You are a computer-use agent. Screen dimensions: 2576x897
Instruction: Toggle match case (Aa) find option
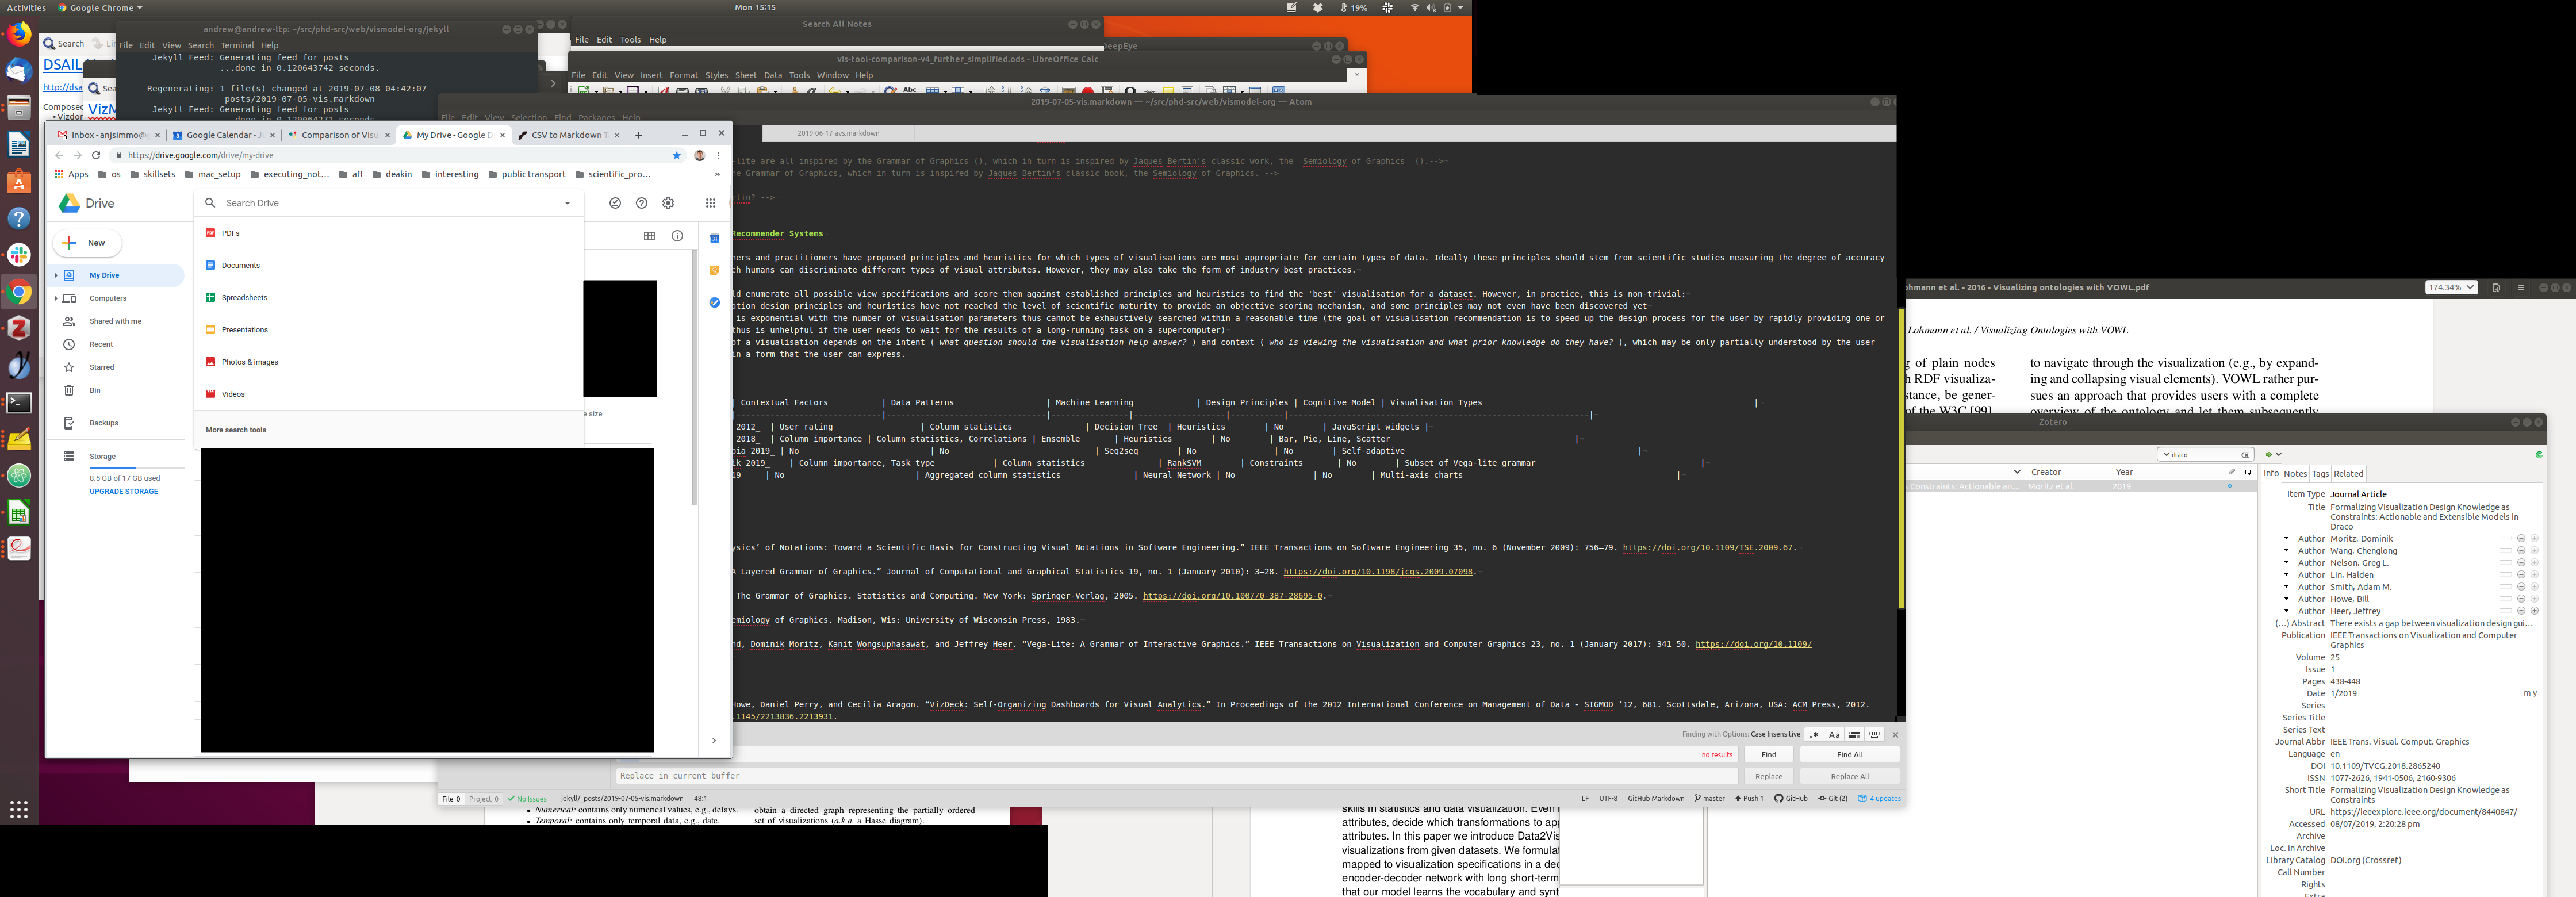tap(1834, 734)
